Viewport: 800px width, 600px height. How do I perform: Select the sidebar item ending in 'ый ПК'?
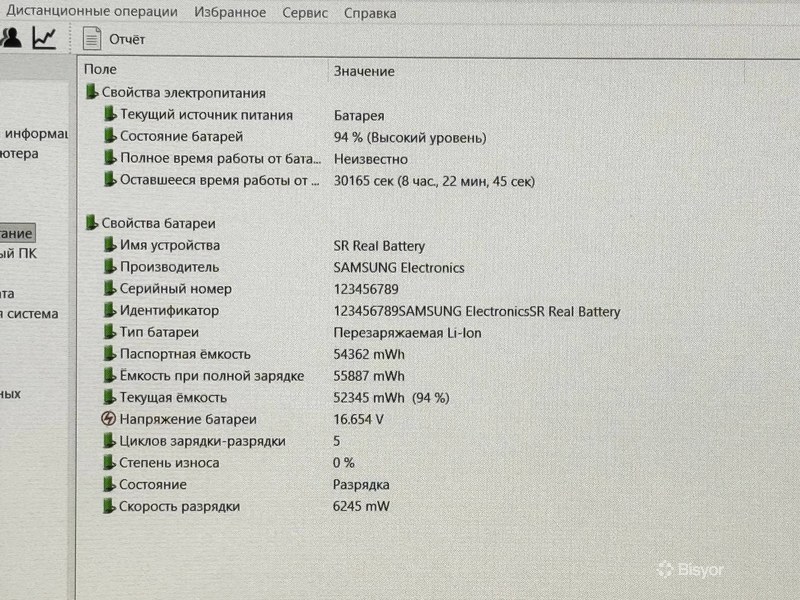[18, 254]
